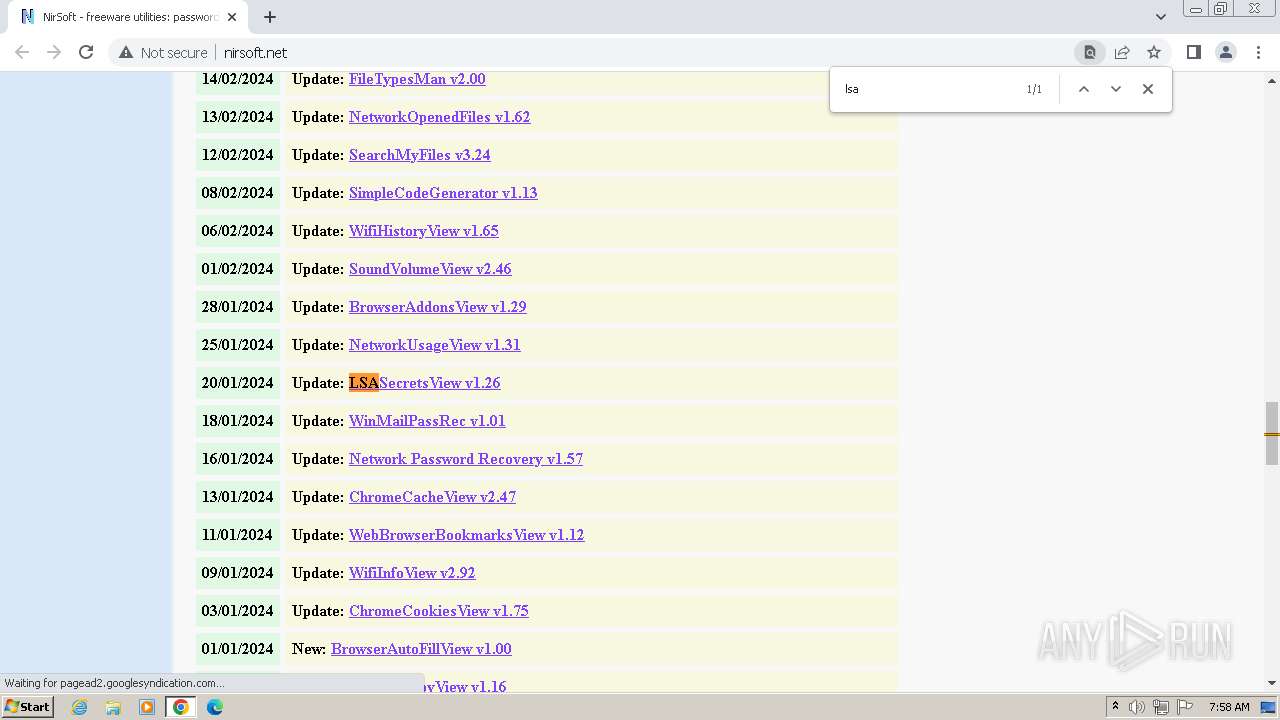Open a new tab with the plus button

tap(270, 17)
